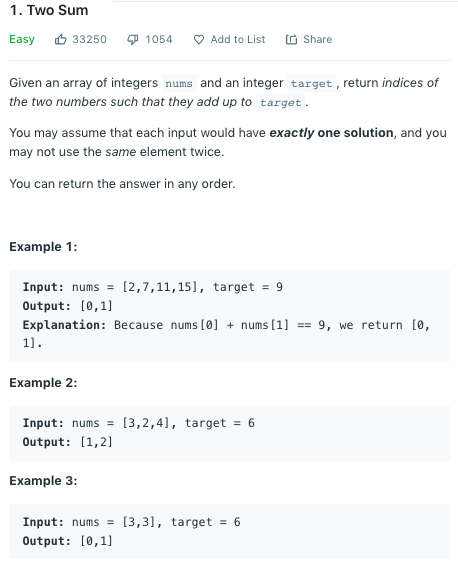Click the inline code word nums

pyautogui.click(x=179, y=83)
